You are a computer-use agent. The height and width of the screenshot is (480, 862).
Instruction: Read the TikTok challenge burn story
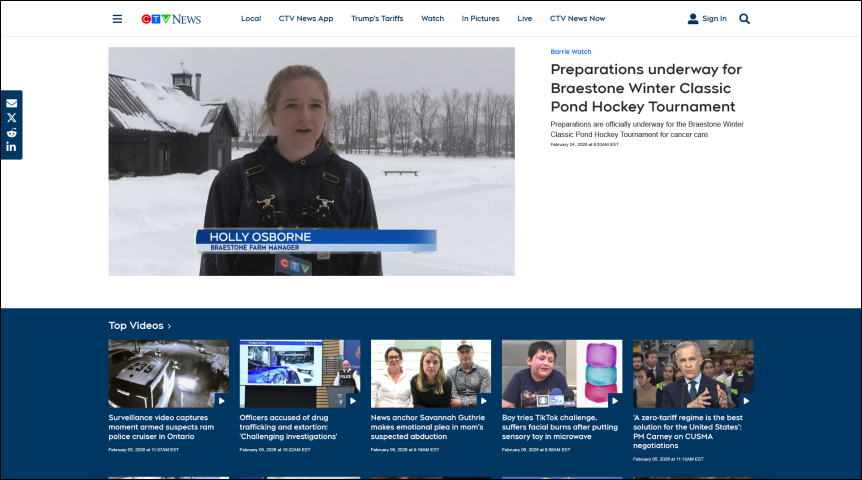561,427
